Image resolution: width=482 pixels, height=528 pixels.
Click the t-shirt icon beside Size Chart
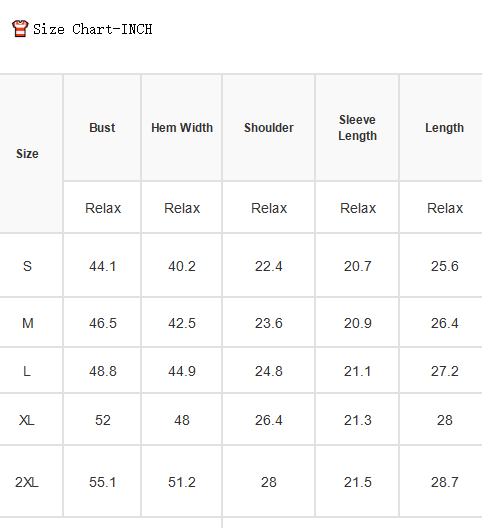pyautogui.click(x=20, y=29)
